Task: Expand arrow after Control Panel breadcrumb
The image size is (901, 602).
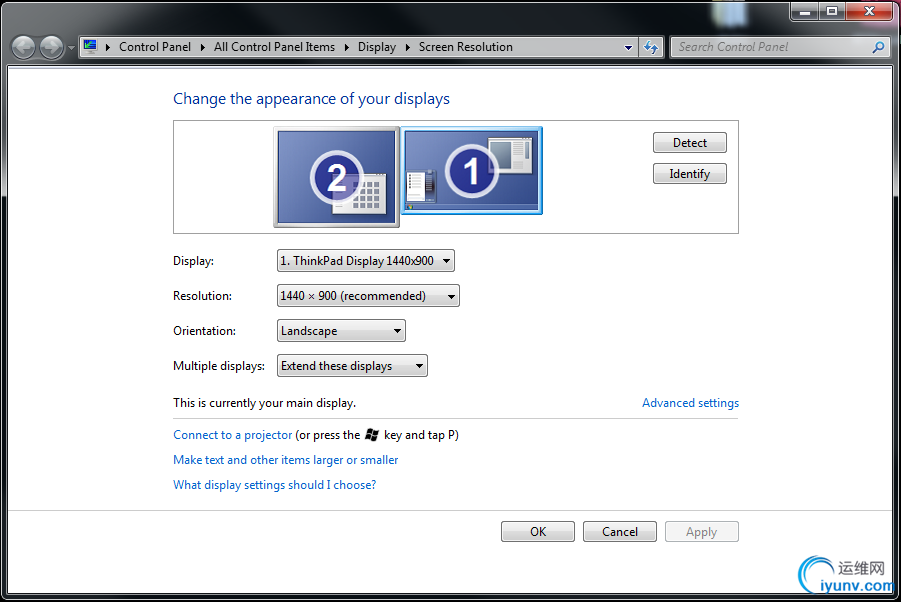Action: click(203, 47)
